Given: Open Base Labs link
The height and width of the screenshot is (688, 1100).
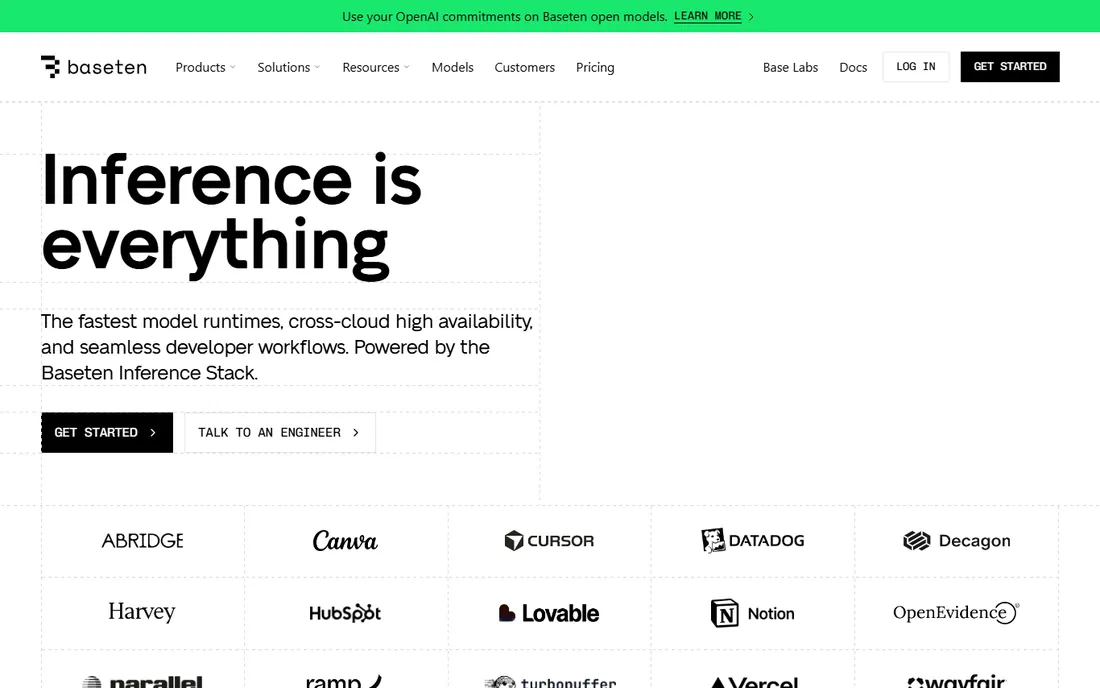Looking at the screenshot, I should 791,67.
